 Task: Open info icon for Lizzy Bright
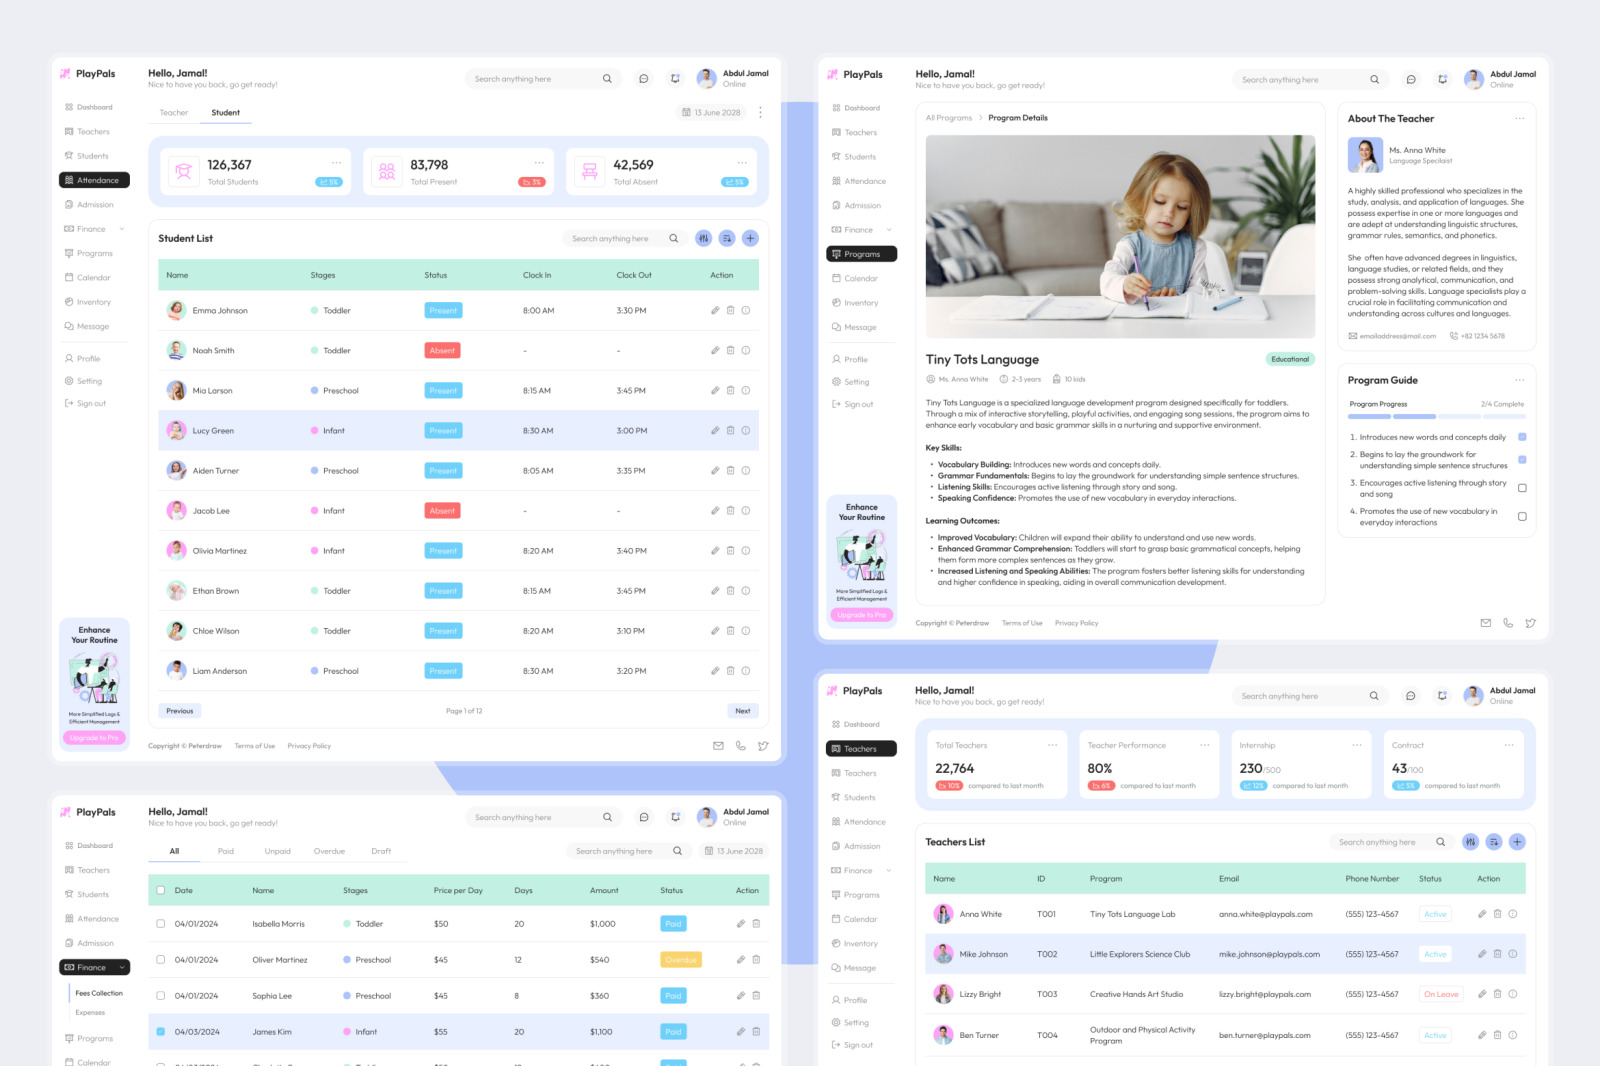point(1513,994)
